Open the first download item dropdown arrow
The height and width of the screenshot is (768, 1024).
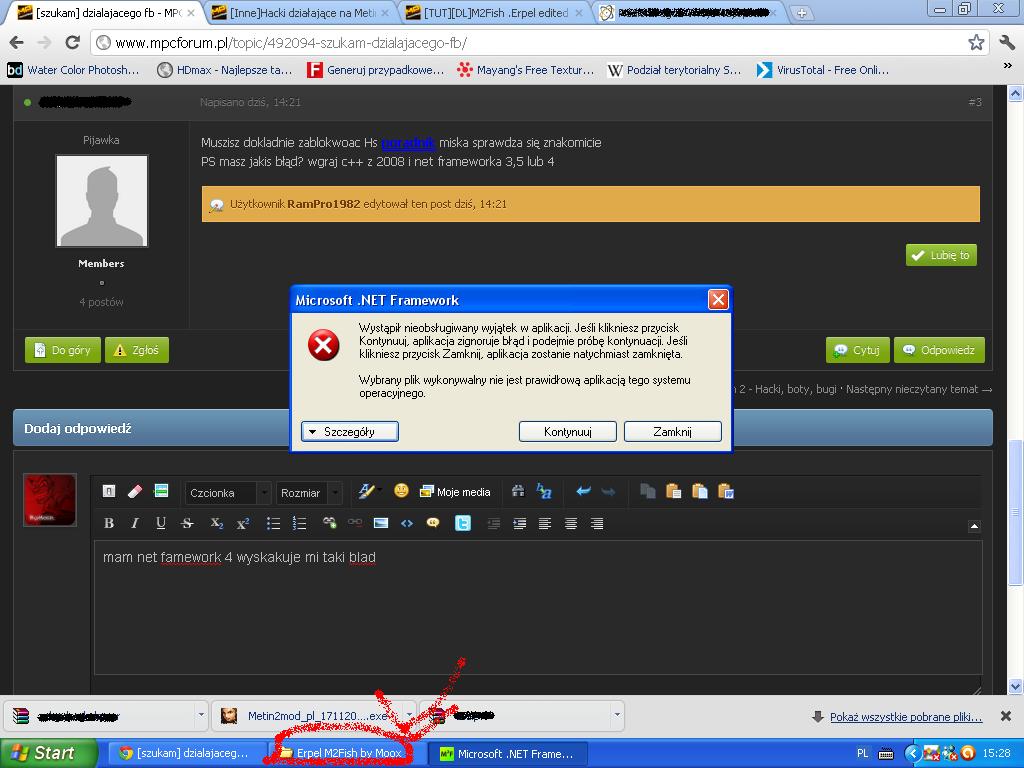point(200,716)
